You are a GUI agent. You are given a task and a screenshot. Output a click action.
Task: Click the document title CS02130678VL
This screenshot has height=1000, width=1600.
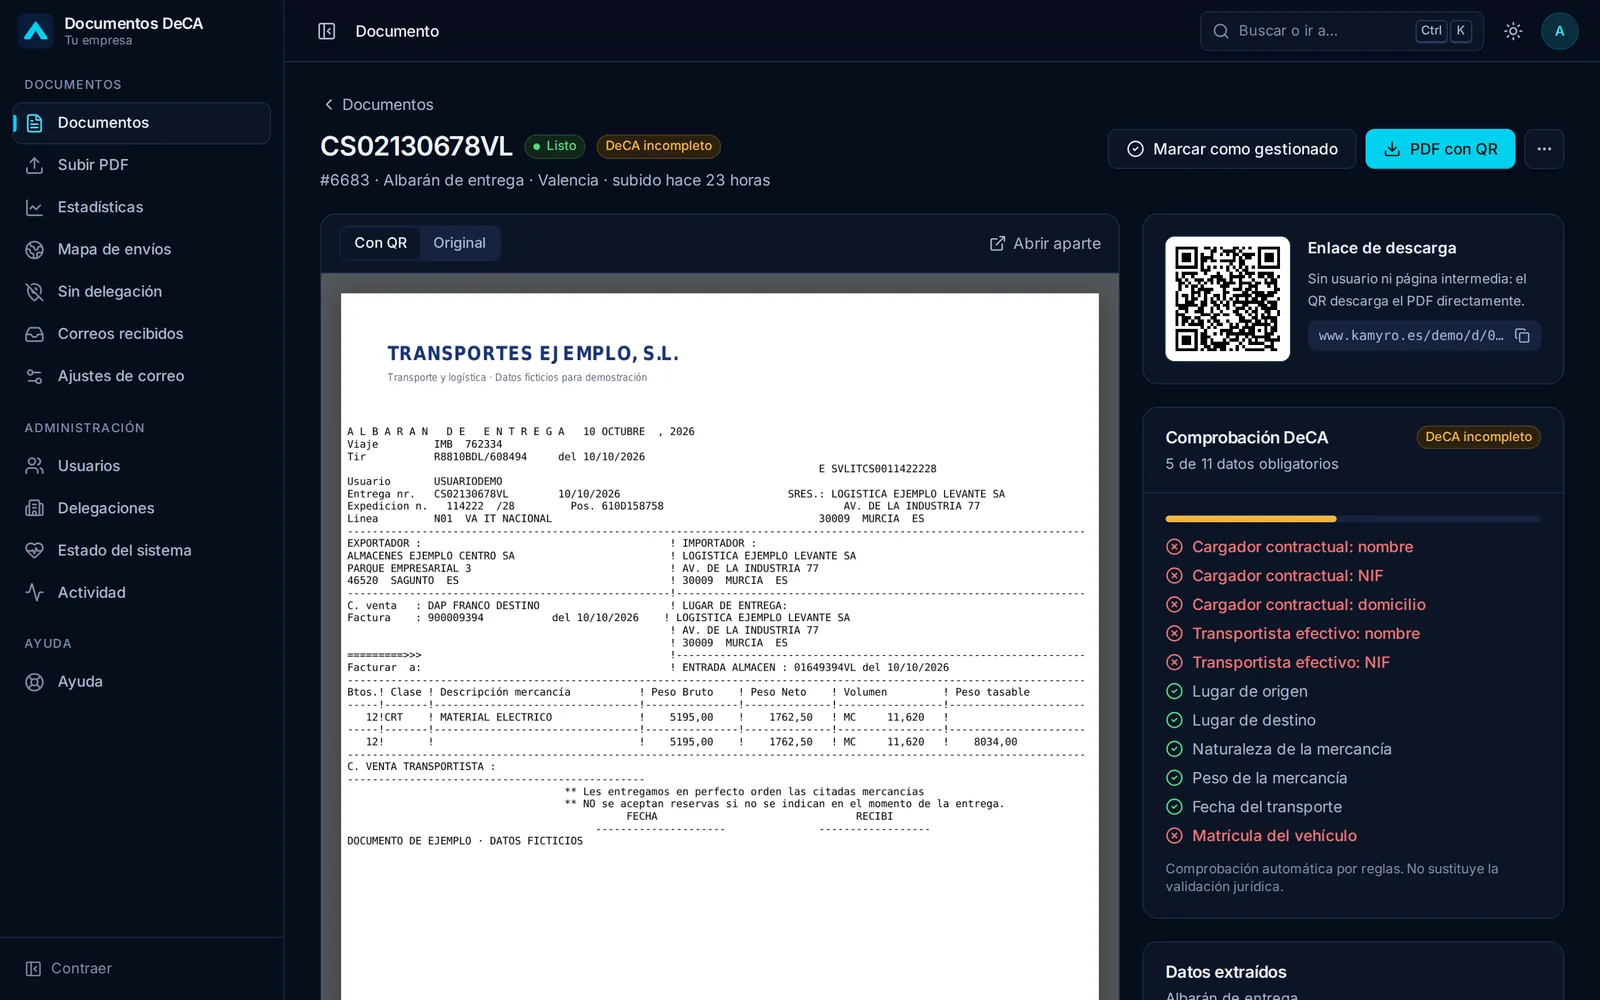pos(416,146)
